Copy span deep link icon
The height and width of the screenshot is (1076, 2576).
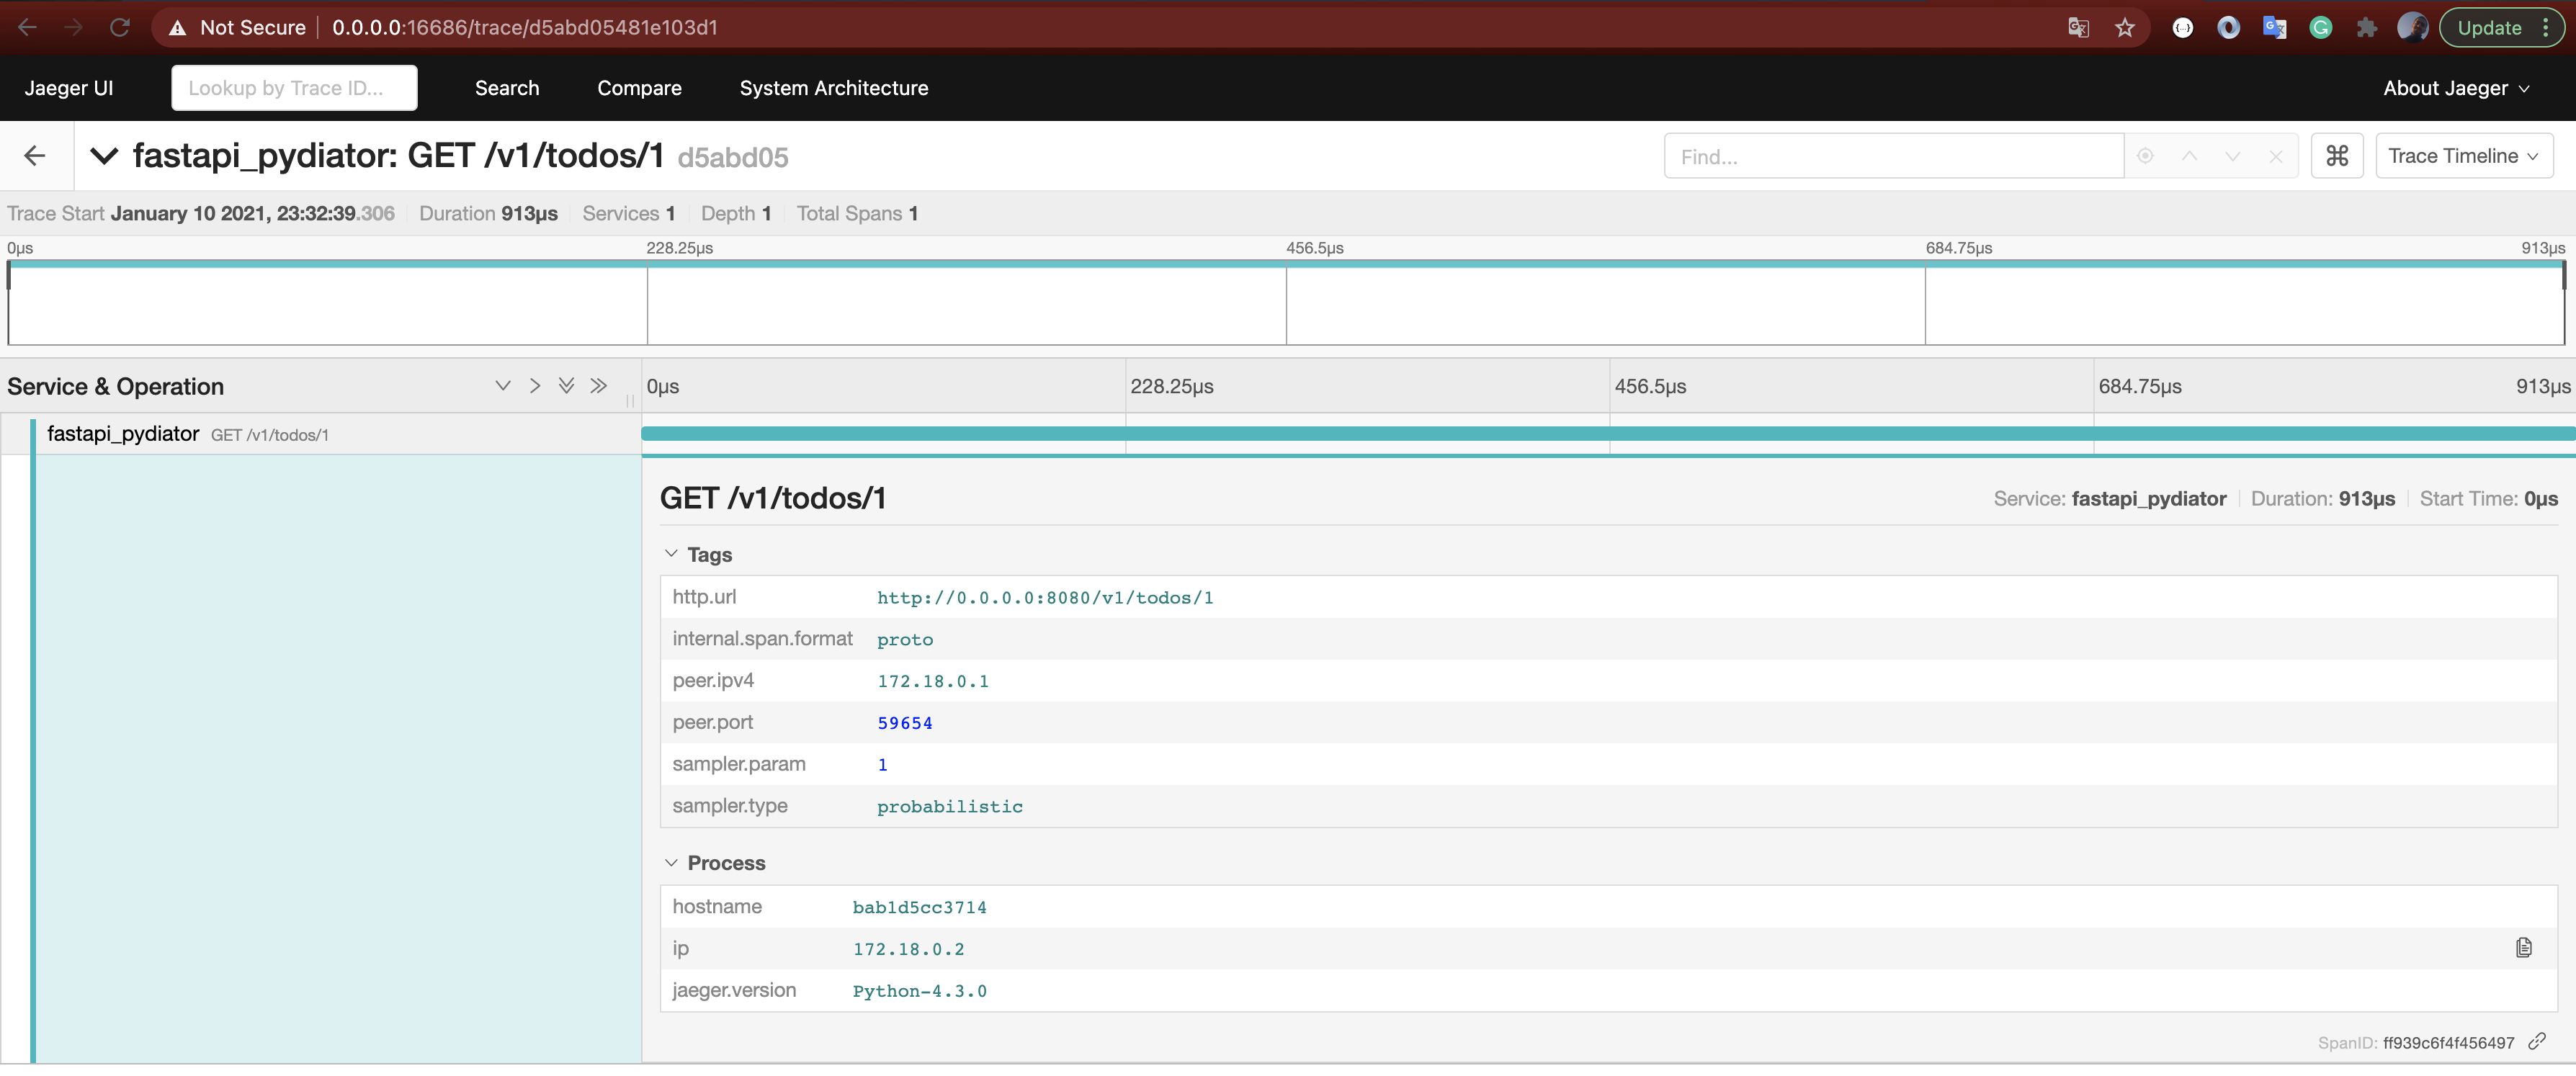pyautogui.click(x=2536, y=1042)
